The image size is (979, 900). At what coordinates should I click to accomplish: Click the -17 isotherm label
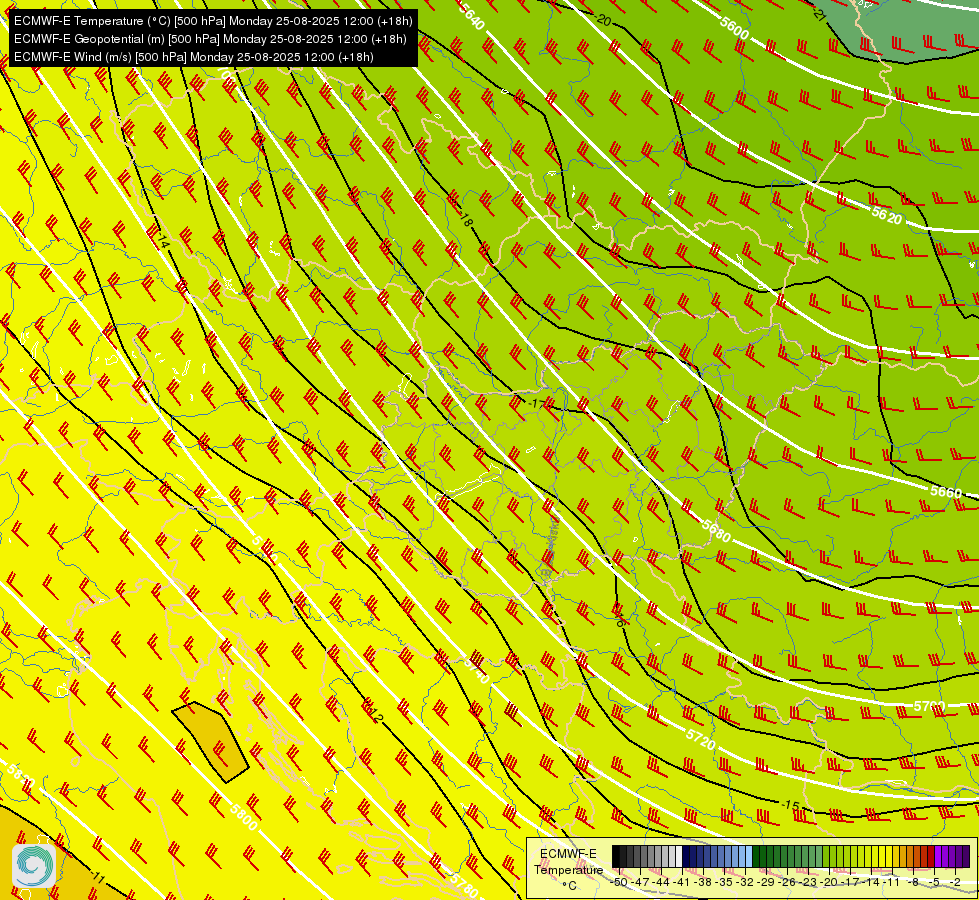pos(536,403)
